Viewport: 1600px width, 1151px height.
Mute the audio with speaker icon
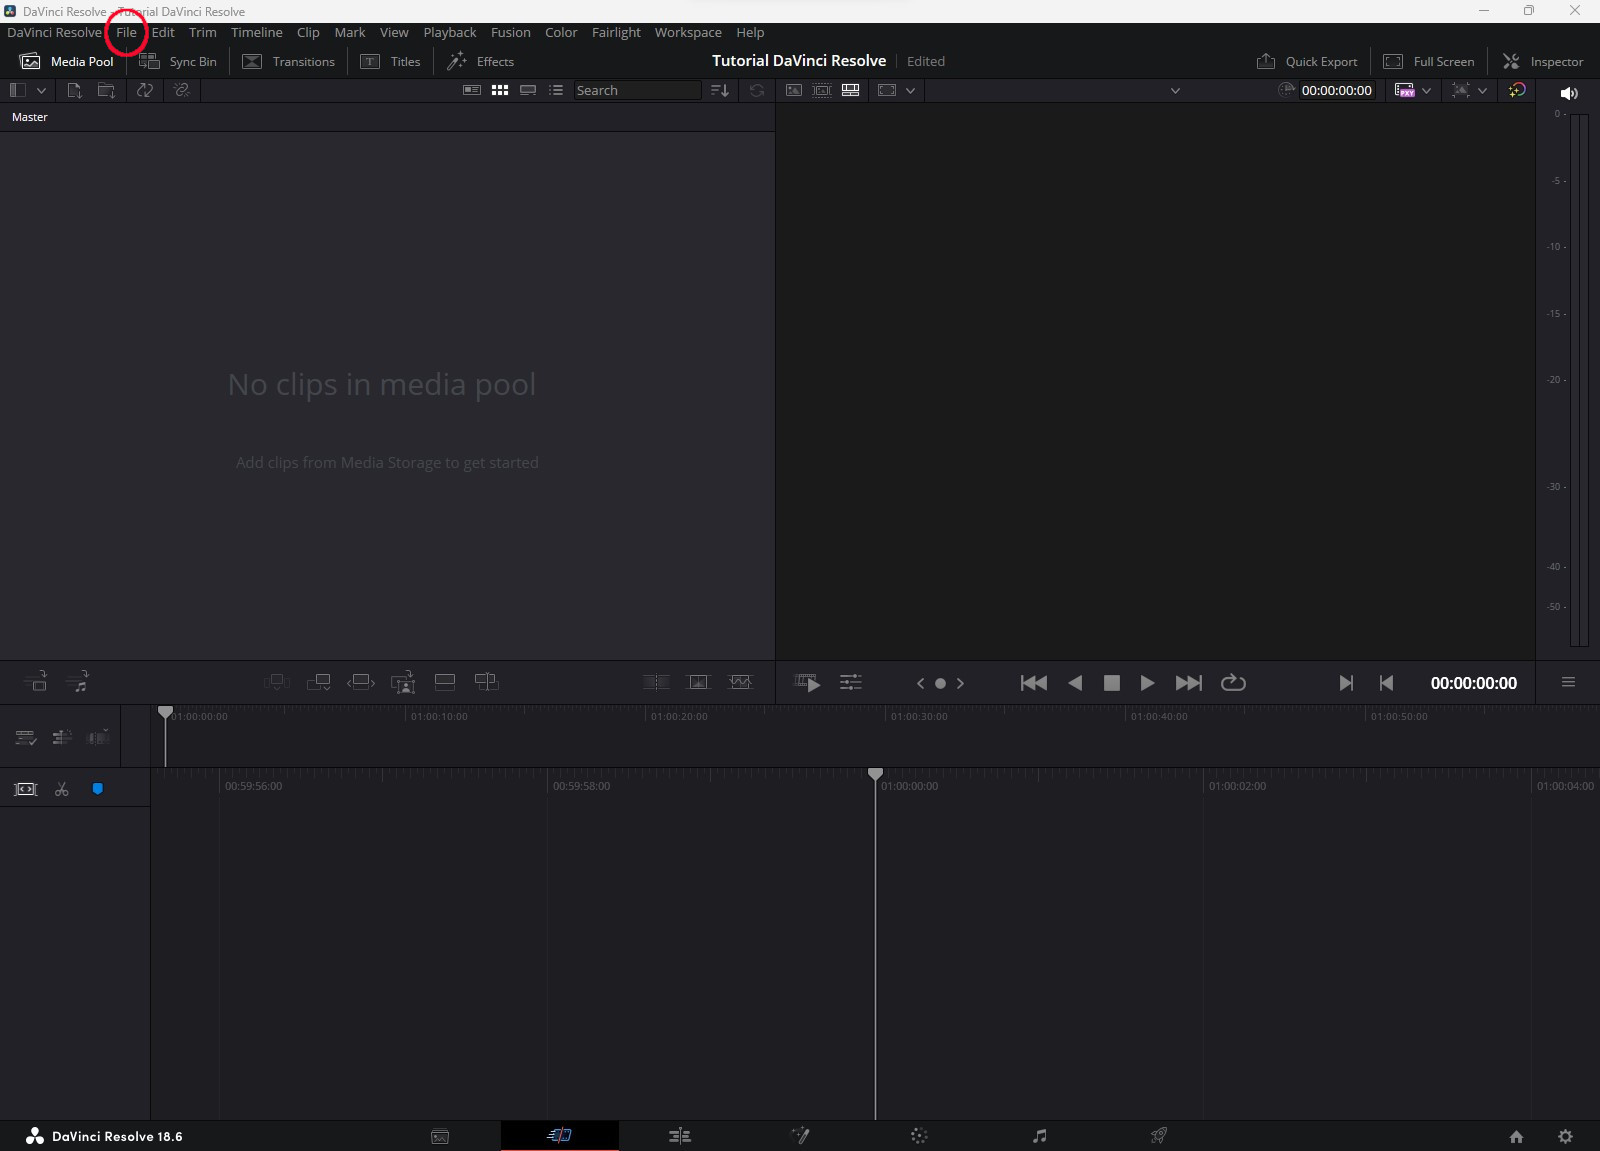point(1569,93)
